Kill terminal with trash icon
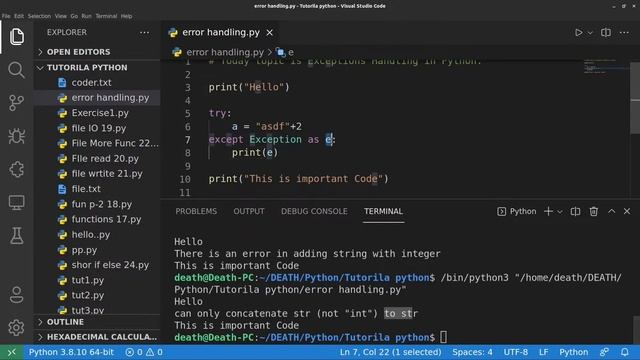This screenshot has height=360, width=640. point(593,211)
